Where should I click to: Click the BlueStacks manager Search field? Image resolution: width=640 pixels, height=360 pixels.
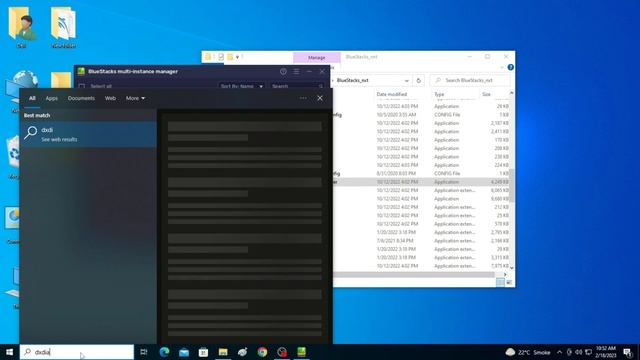[296, 86]
